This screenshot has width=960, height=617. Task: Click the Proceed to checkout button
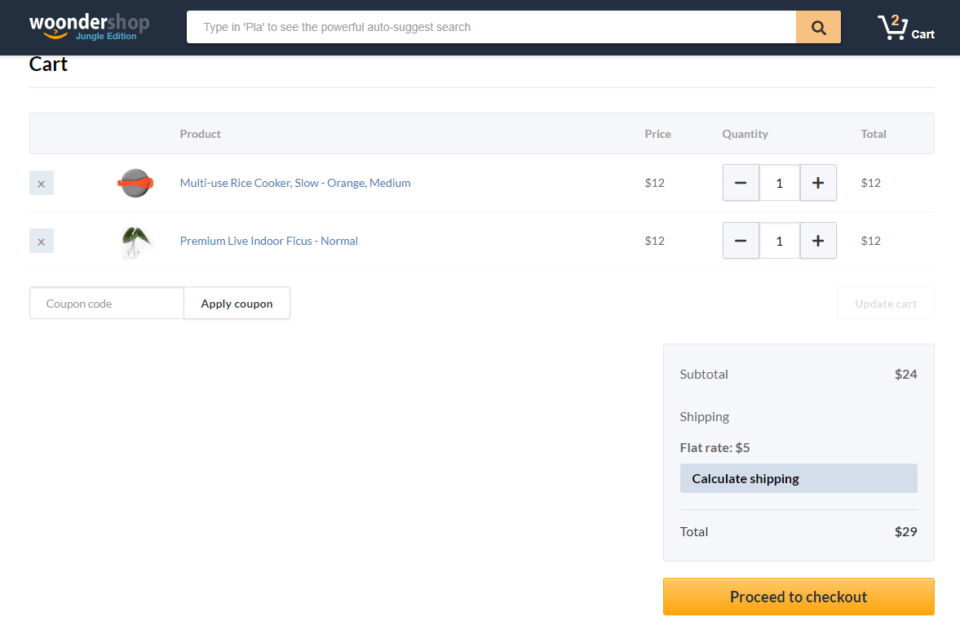pyautogui.click(x=798, y=596)
